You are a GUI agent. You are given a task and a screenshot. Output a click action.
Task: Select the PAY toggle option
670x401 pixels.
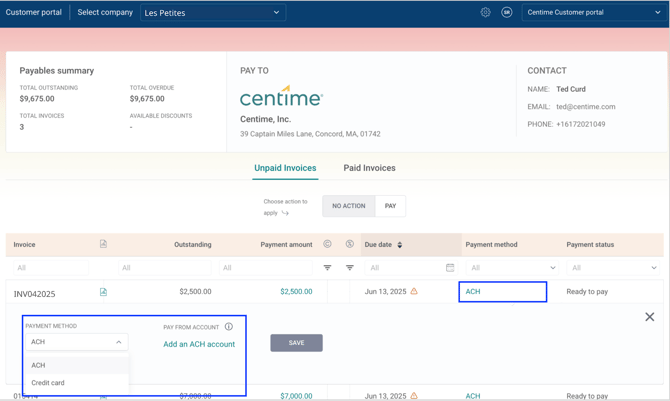point(390,206)
